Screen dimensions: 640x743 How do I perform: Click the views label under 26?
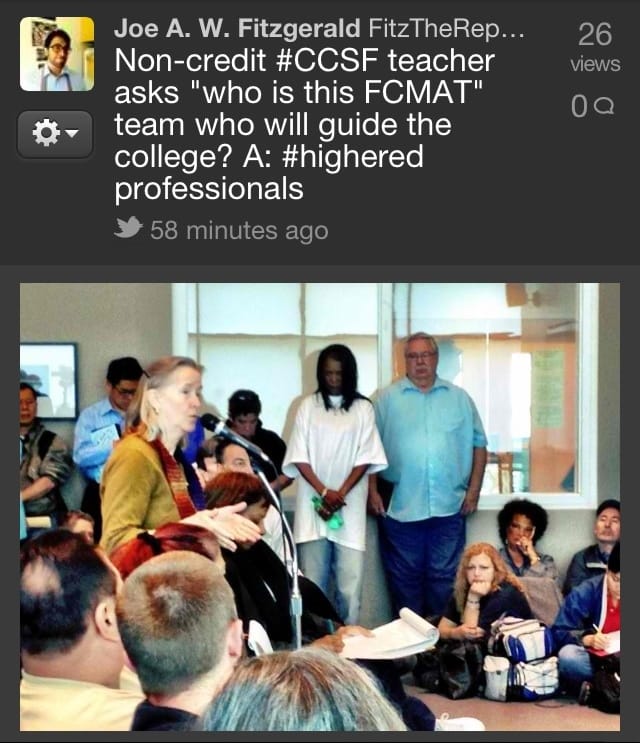pyautogui.click(x=595, y=64)
